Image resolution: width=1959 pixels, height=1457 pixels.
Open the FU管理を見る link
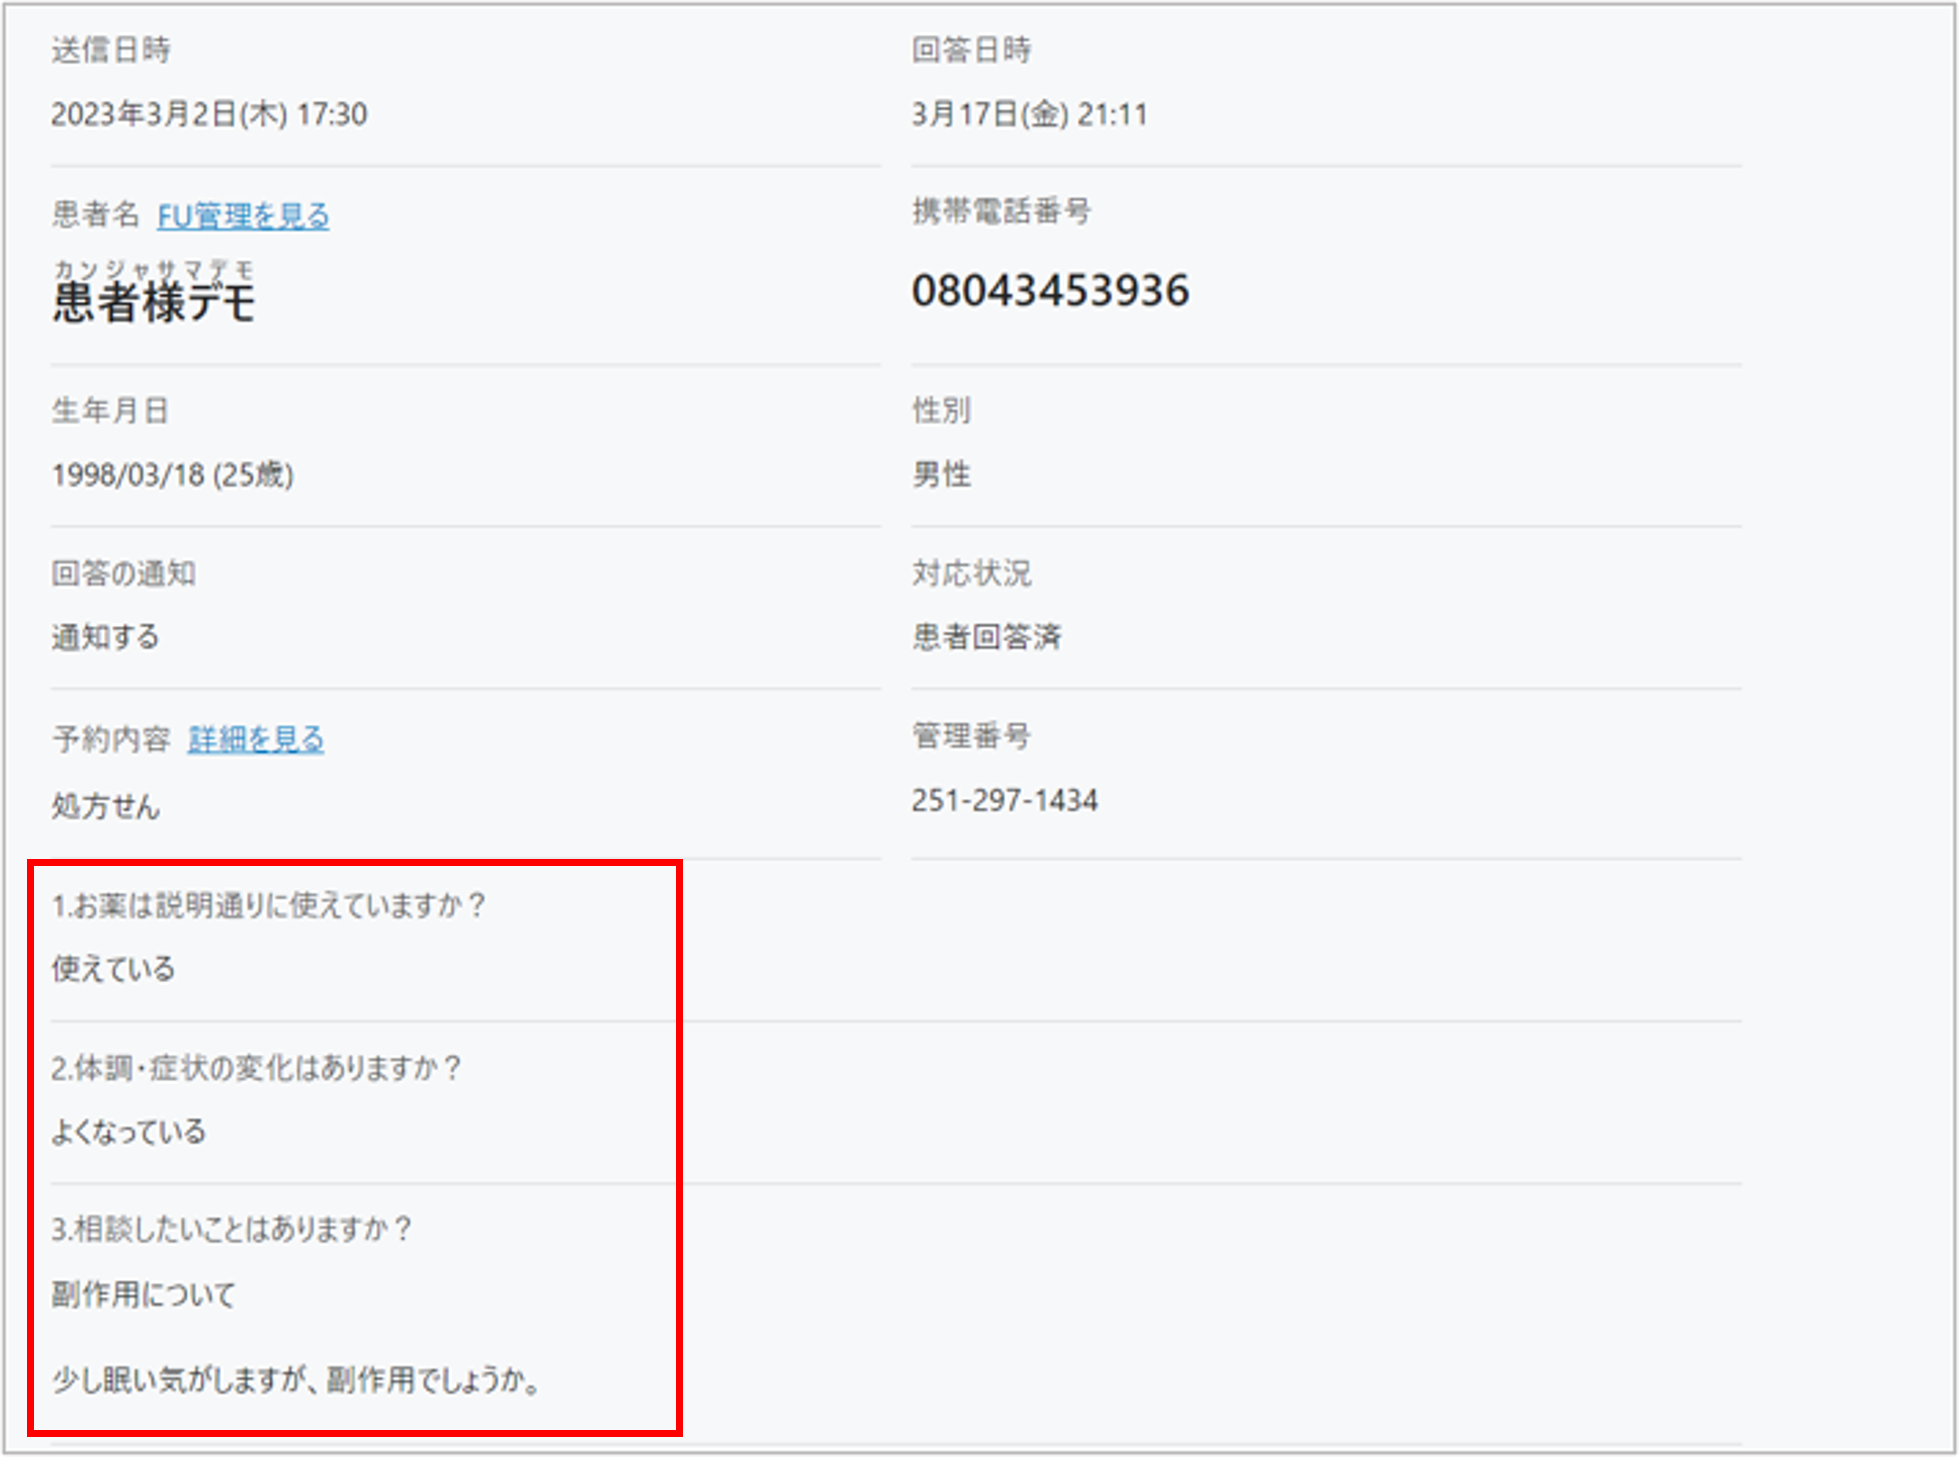click(243, 216)
